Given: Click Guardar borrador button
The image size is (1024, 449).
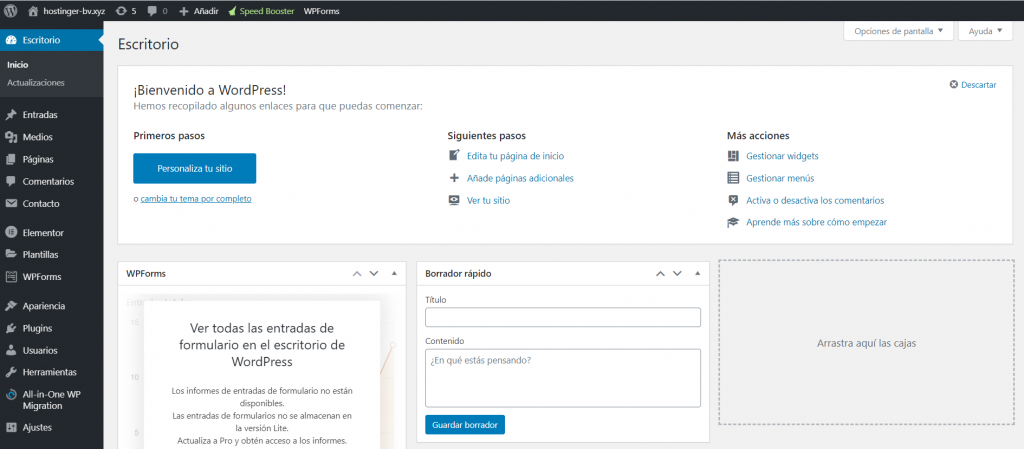Looking at the screenshot, I should (x=465, y=424).
